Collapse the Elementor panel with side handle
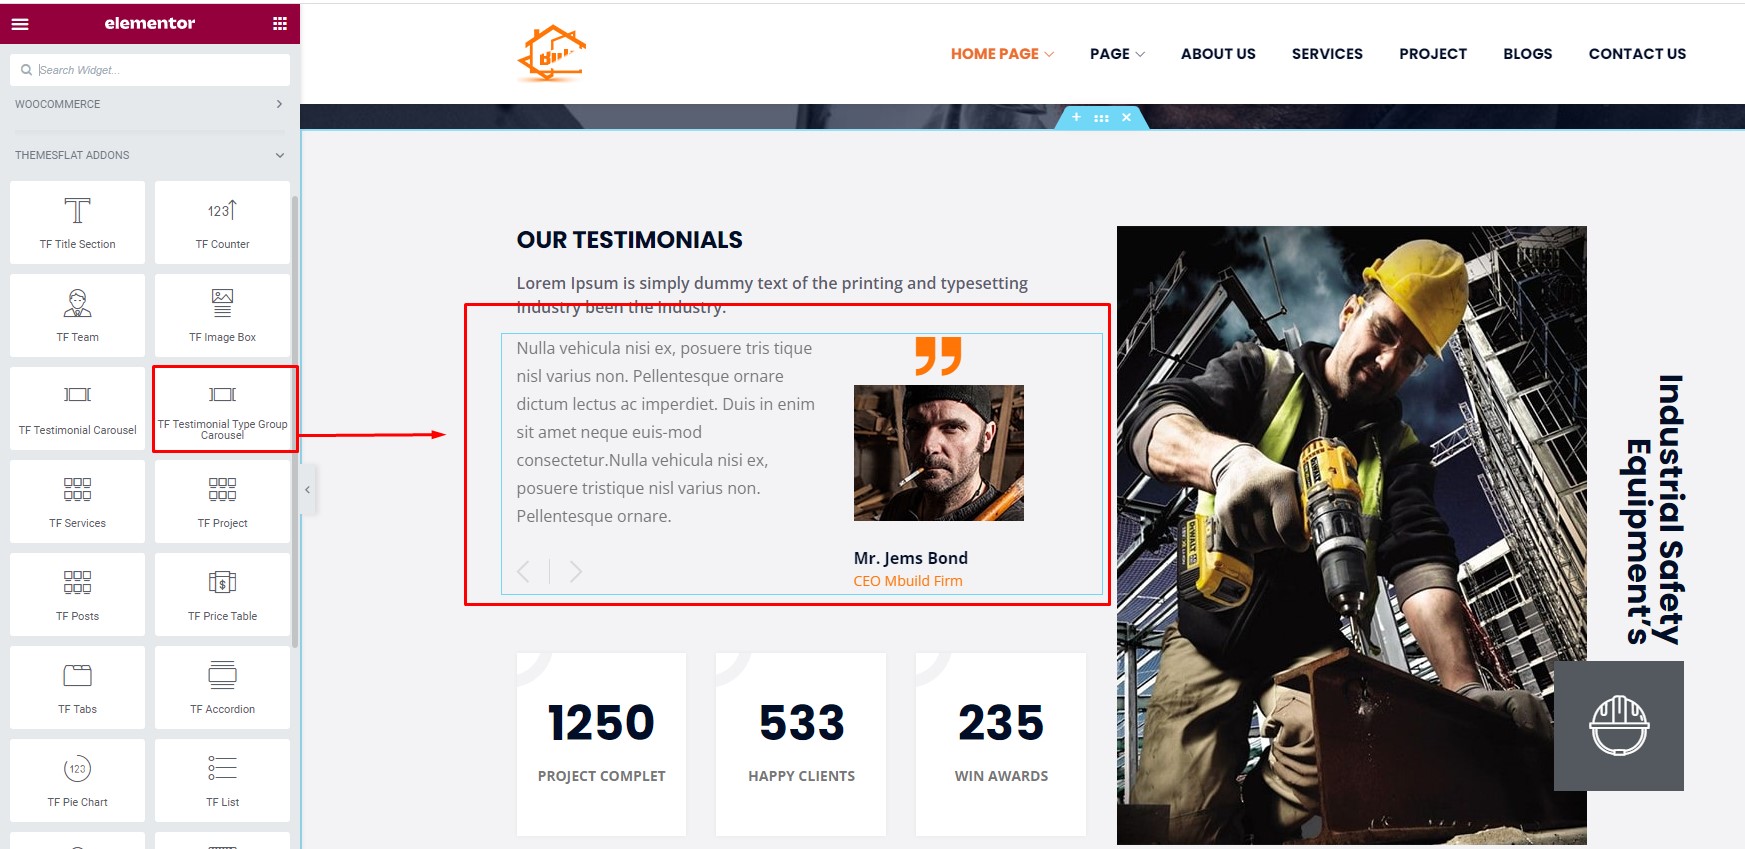 click(308, 490)
